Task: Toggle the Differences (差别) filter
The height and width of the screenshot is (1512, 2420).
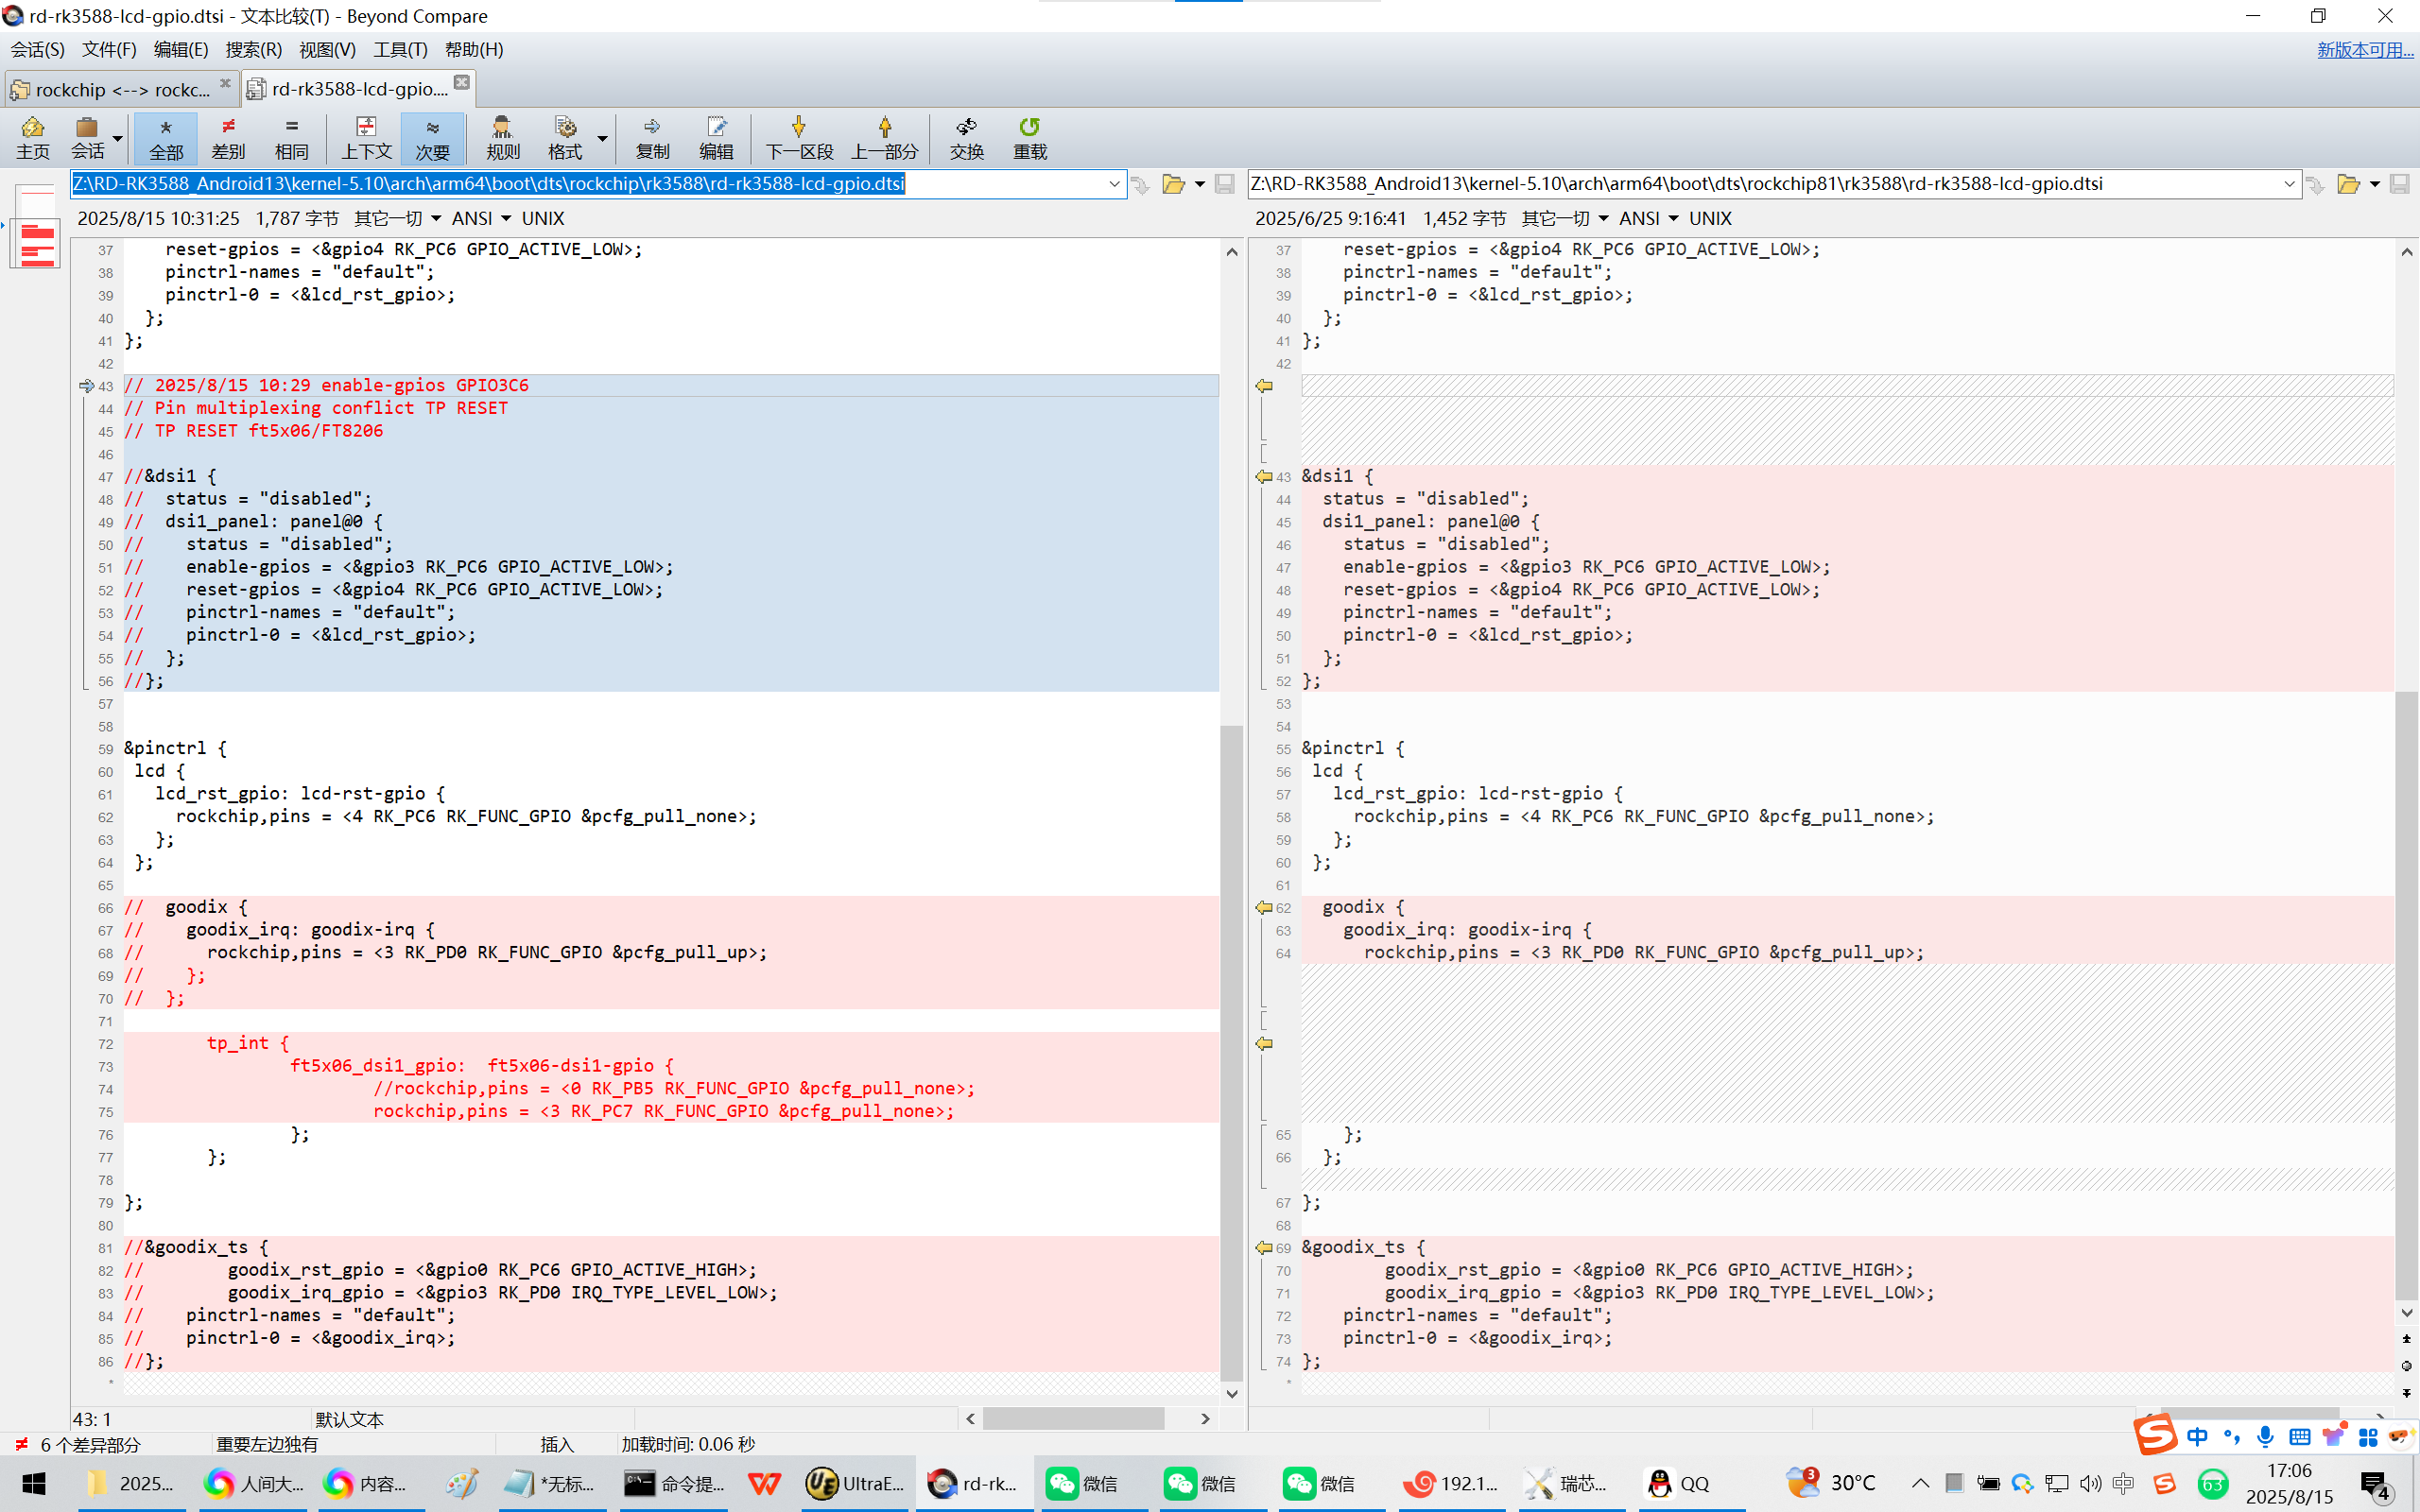Action: pos(228,138)
